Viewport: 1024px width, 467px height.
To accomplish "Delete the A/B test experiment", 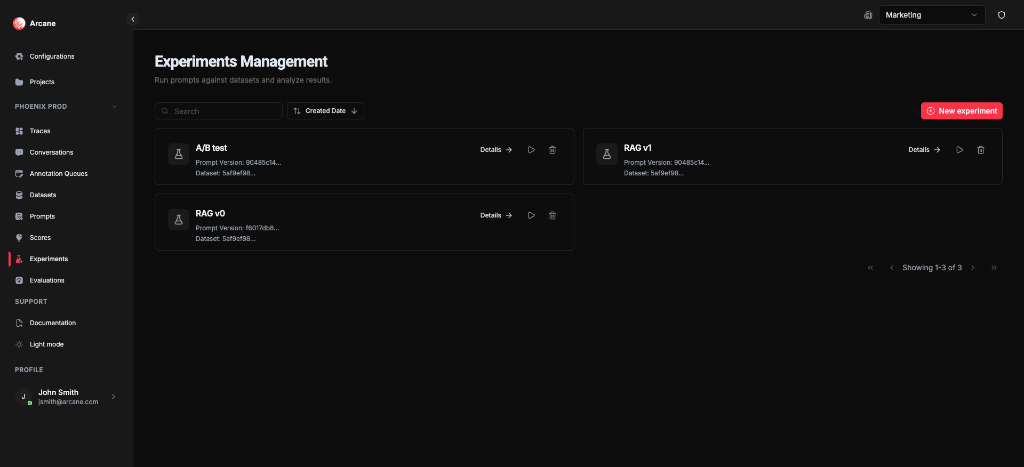I will [552, 150].
